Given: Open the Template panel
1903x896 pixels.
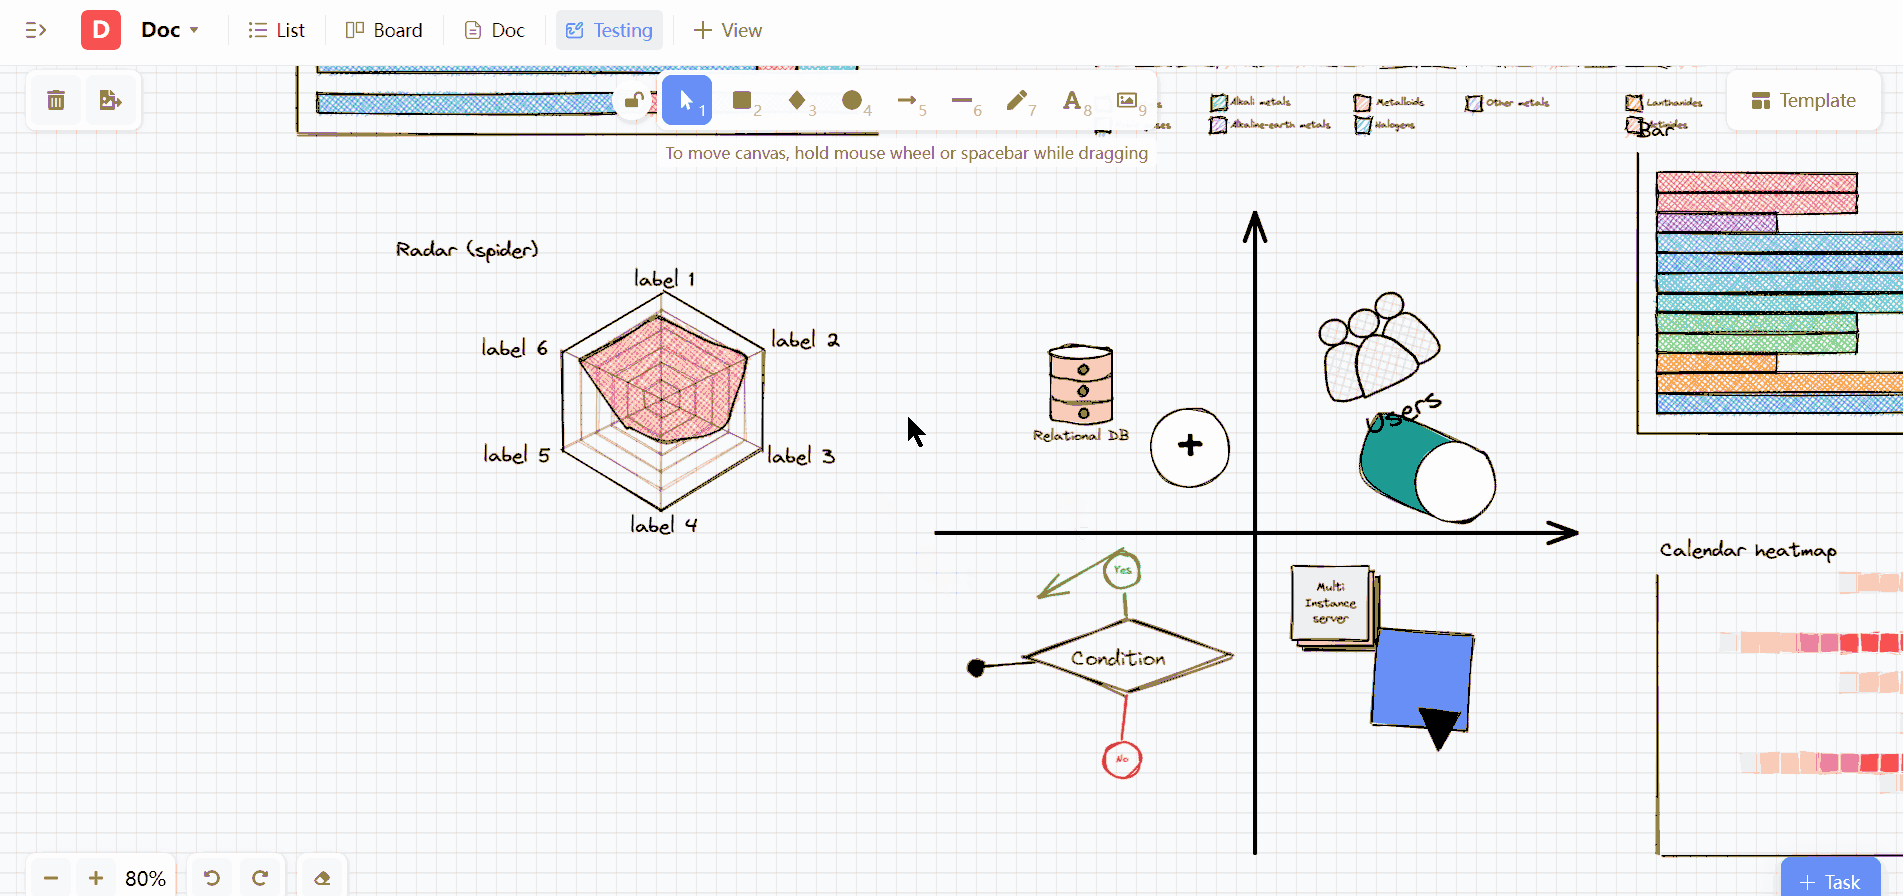Looking at the screenshot, I should [1803, 100].
